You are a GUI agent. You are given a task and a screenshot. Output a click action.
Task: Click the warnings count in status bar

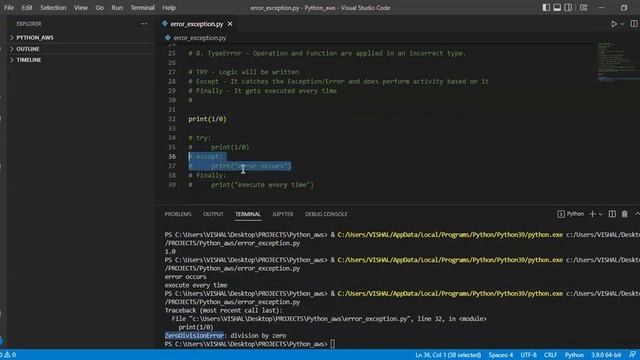pos(11,355)
